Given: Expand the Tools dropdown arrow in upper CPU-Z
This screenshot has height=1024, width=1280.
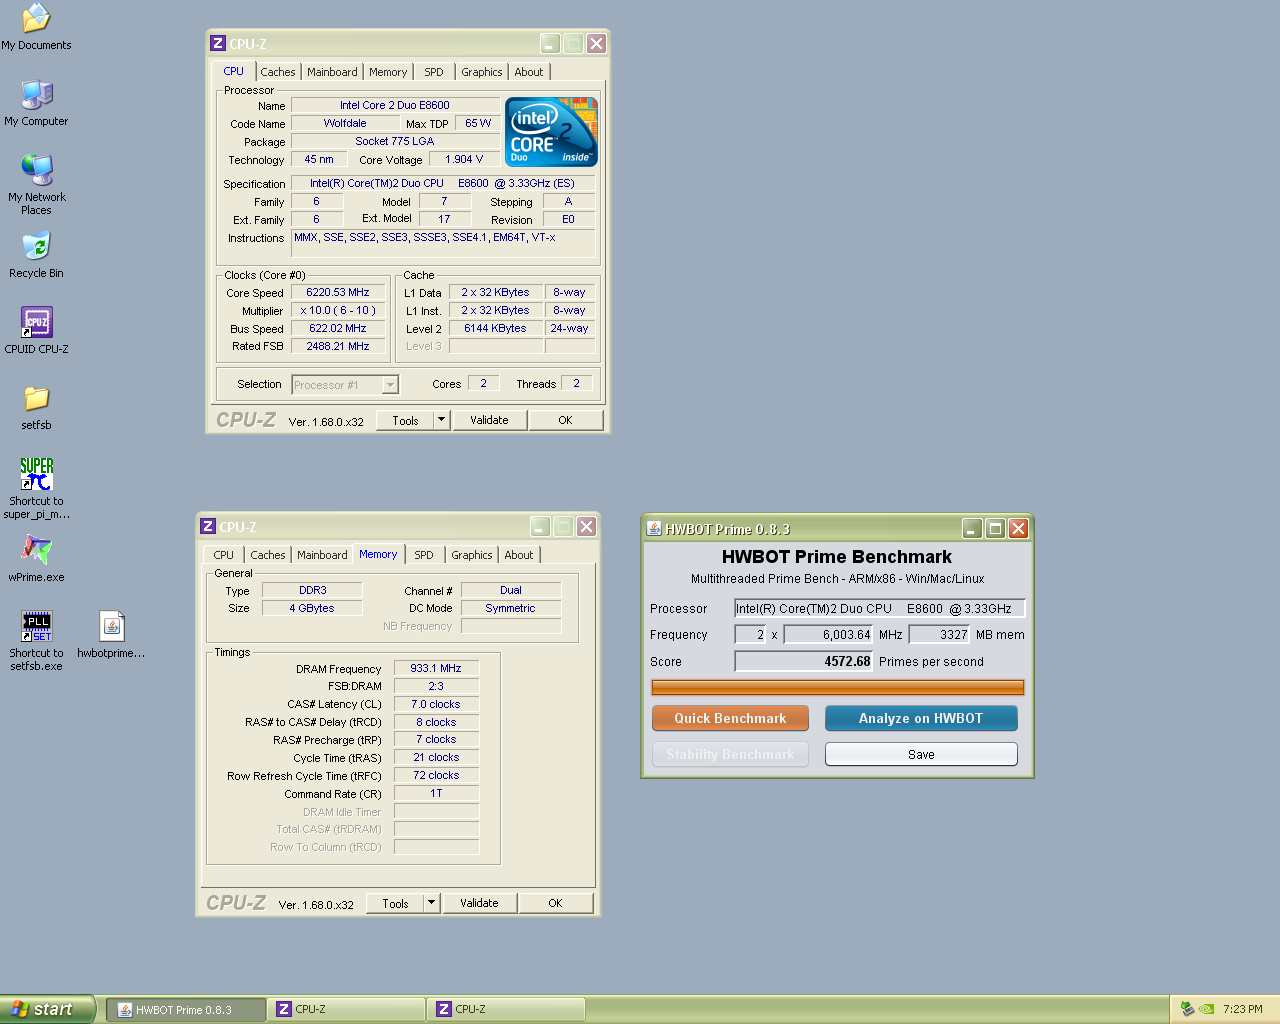Looking at the screenshot, I should pos(441,420).
